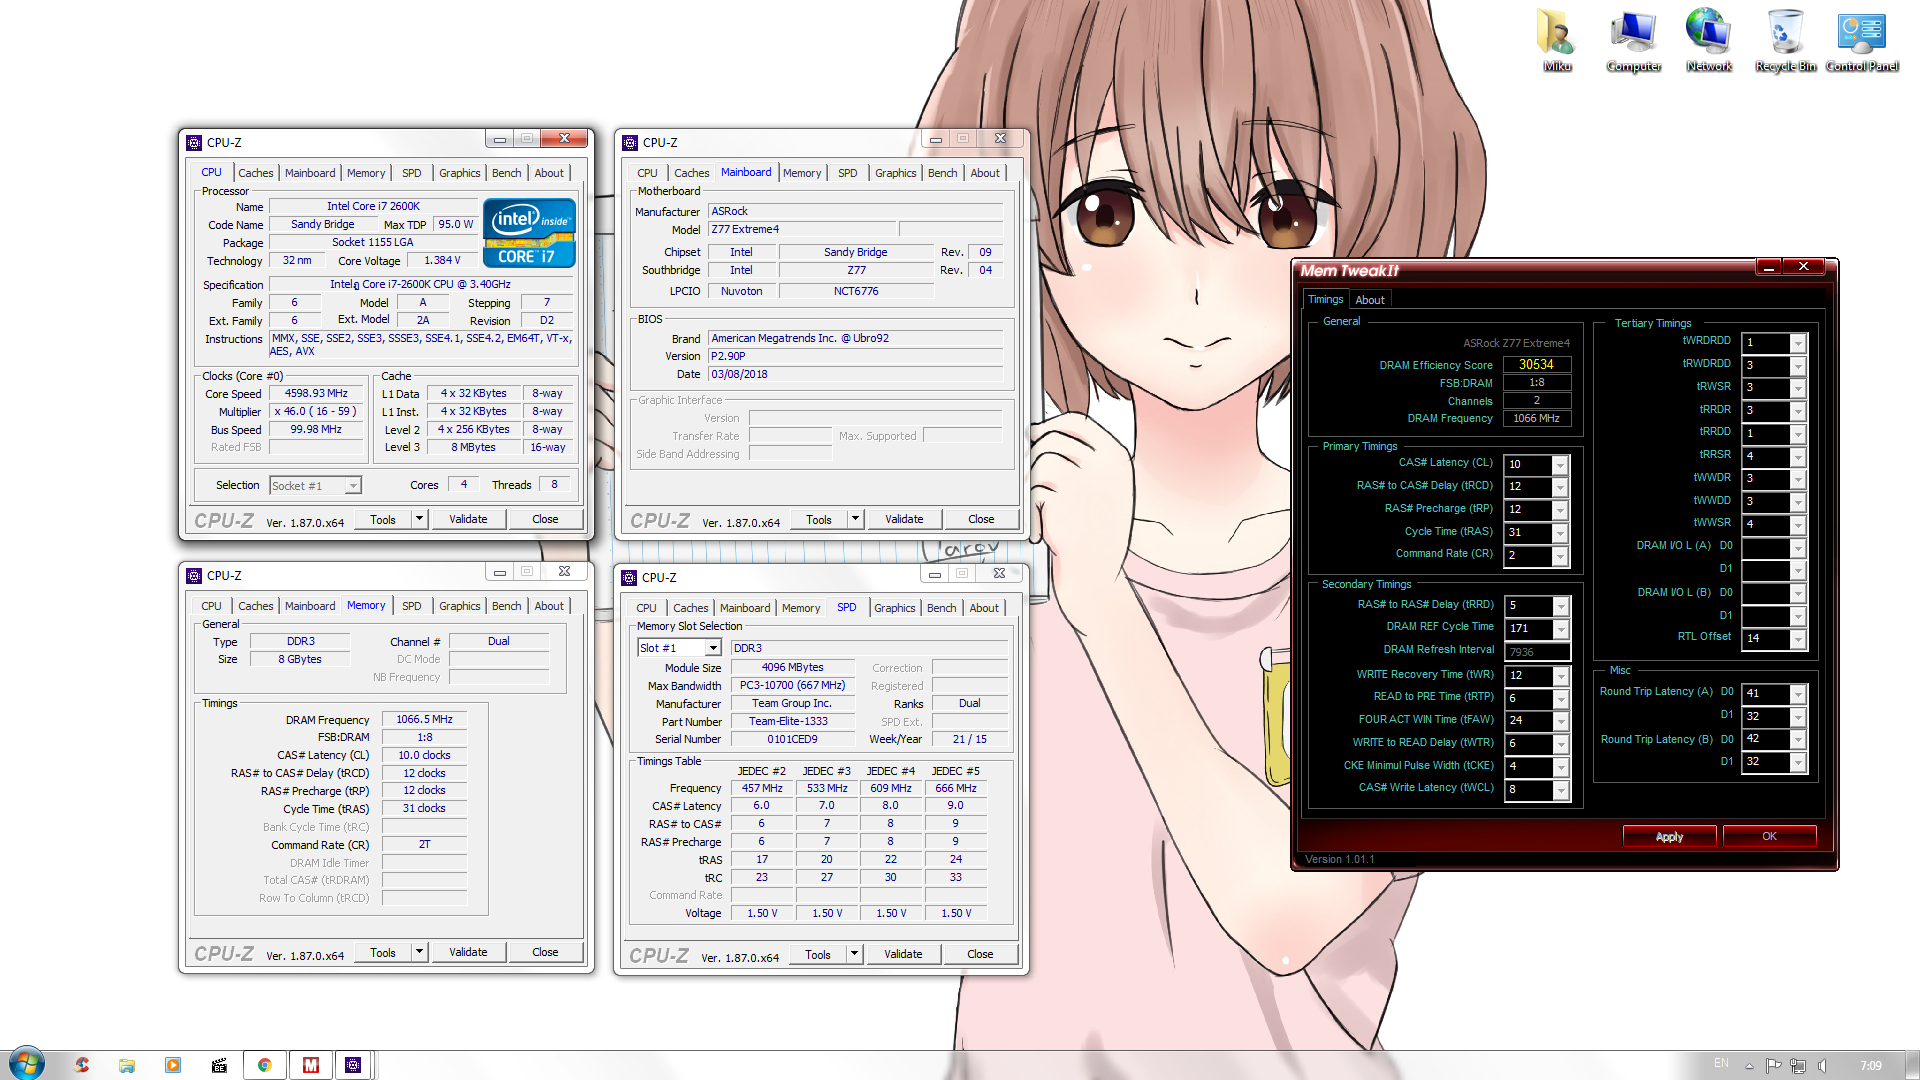This screenshot has height=1080, width=1920.
Task: Expand Tools dropdown arrow in the Mainboard window
Action: (855, 519)
